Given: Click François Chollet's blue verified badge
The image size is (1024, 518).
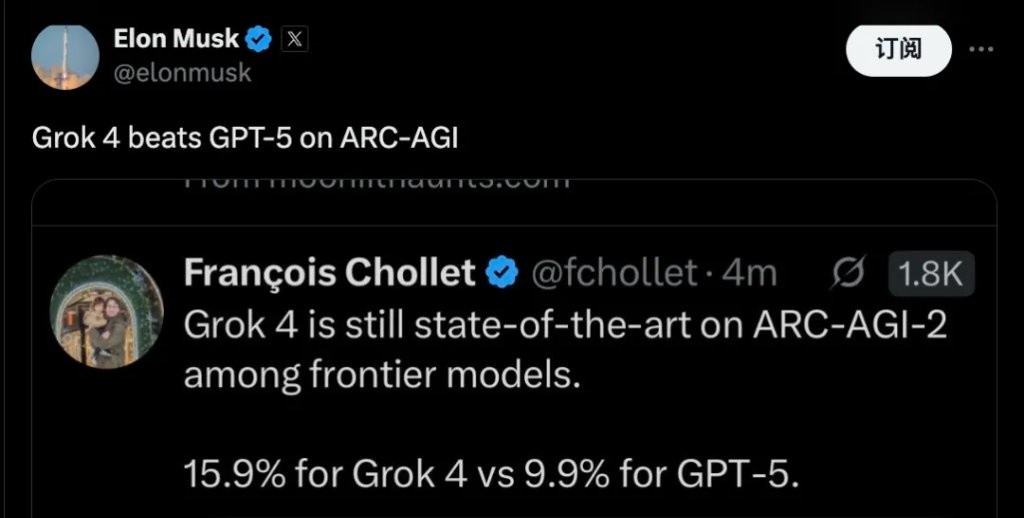Looking at the screenshot, I should click(x=501, y=272).
